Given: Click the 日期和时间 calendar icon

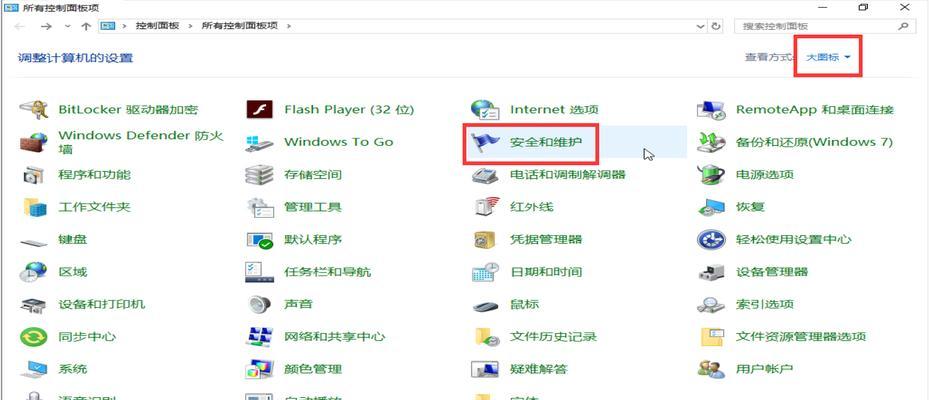Looking at the screenshot, I should [485, 272].
